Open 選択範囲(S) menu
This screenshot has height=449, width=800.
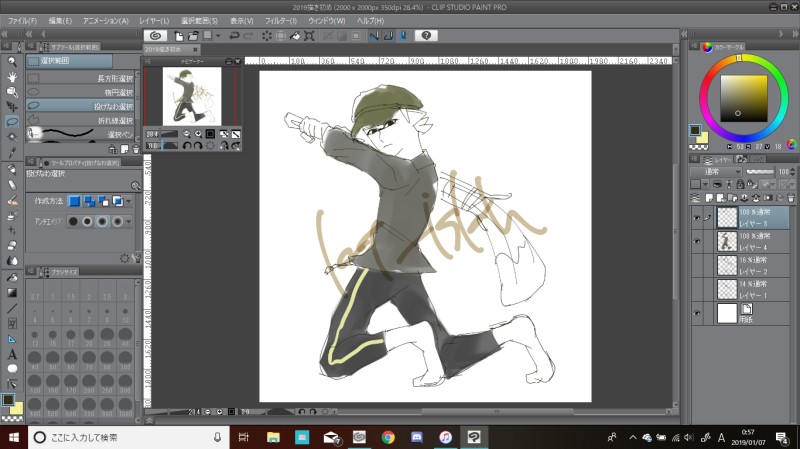199,21
